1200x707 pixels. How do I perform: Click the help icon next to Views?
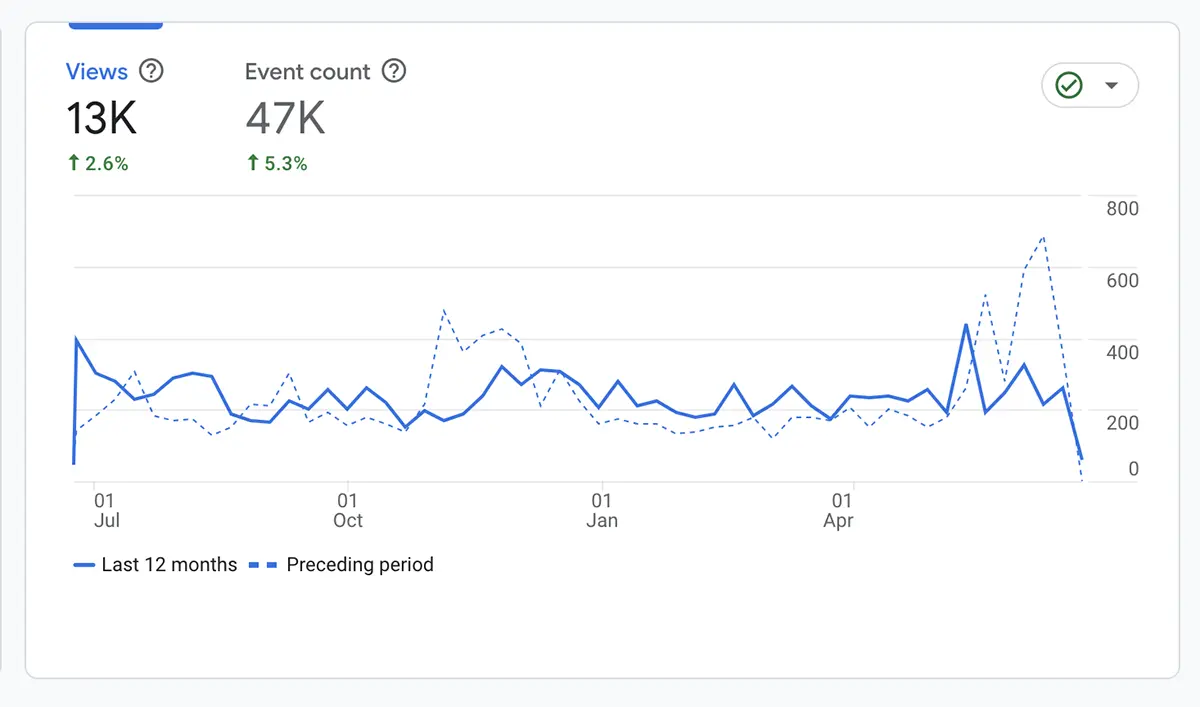point(151,71)
